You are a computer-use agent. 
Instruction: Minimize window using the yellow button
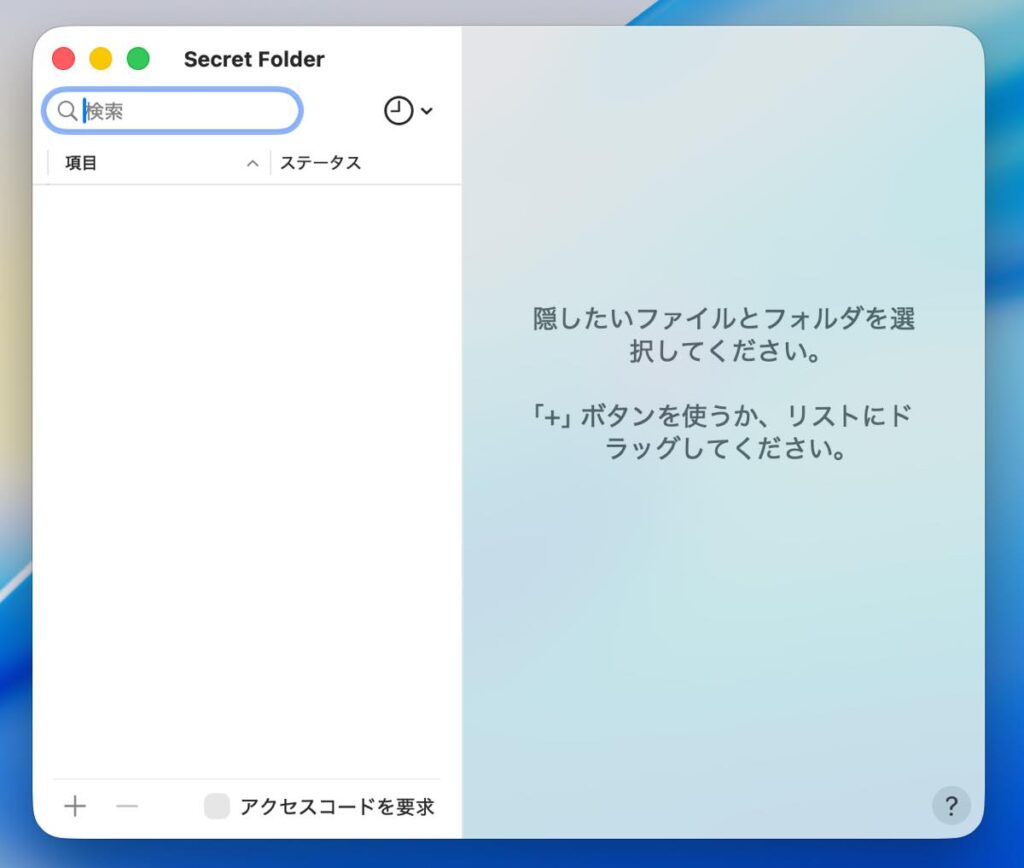click(101, 59)
